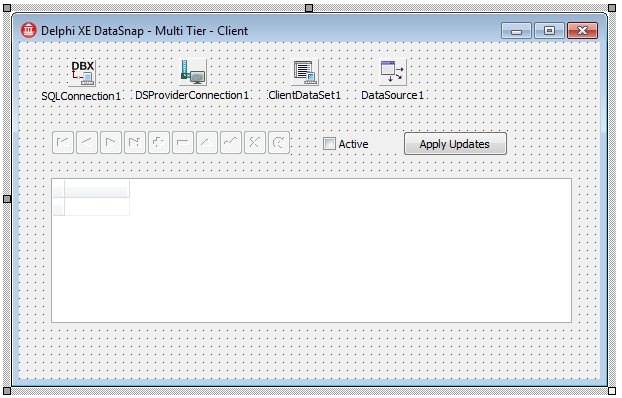Click the Apply Updates button
622x398 pixels.
pos(455,144)
